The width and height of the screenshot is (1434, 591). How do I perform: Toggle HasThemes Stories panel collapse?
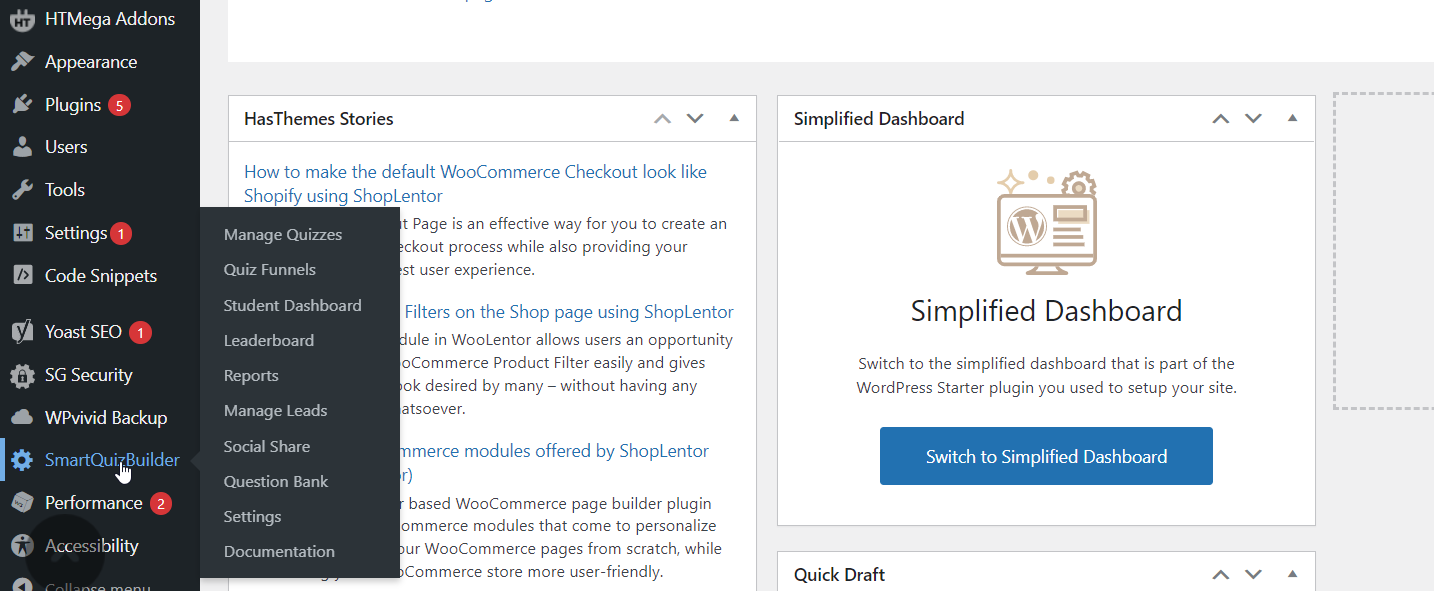coord(734,118)
